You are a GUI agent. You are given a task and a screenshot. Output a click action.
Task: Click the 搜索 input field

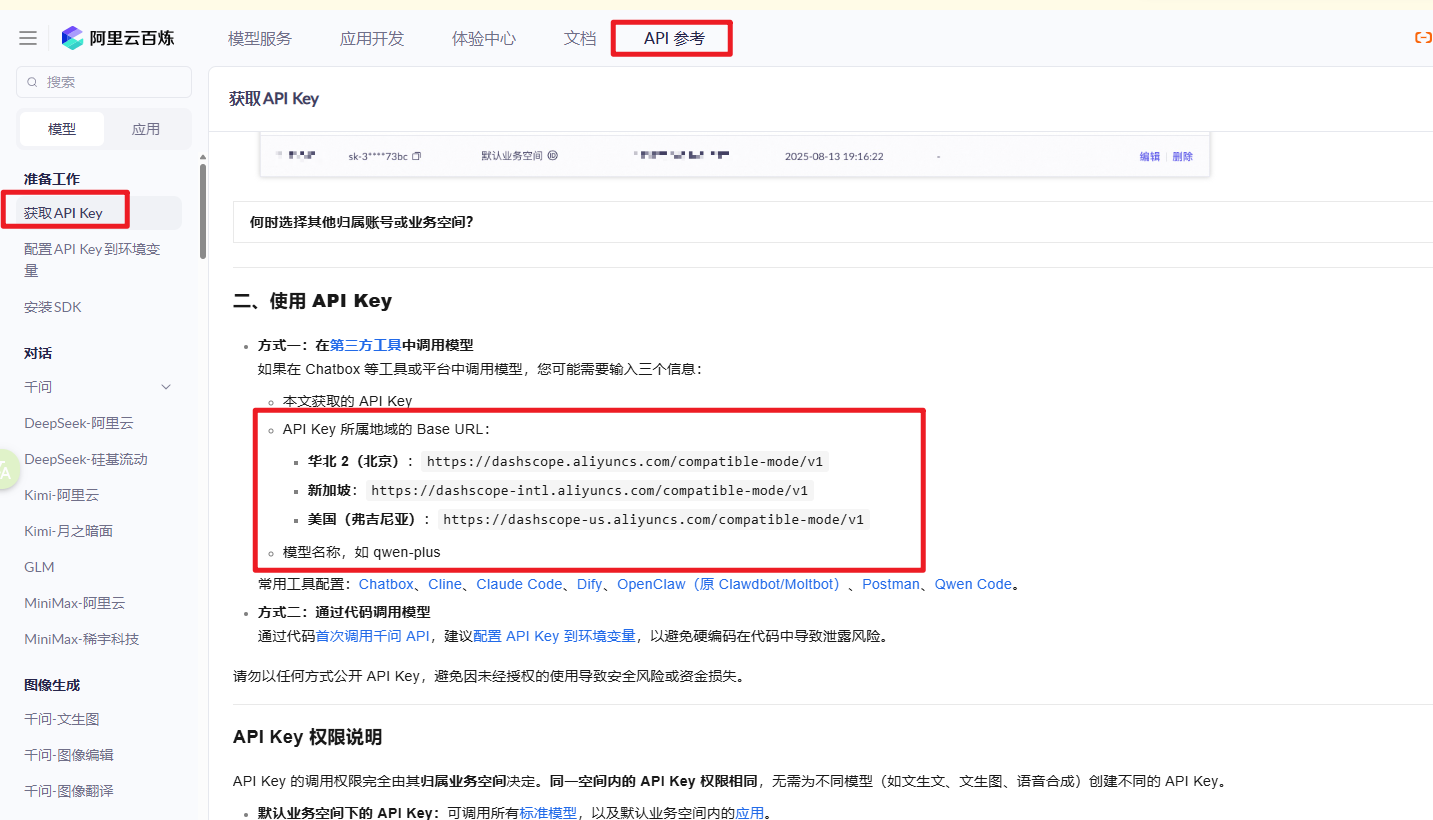click(x=104, y=82)
